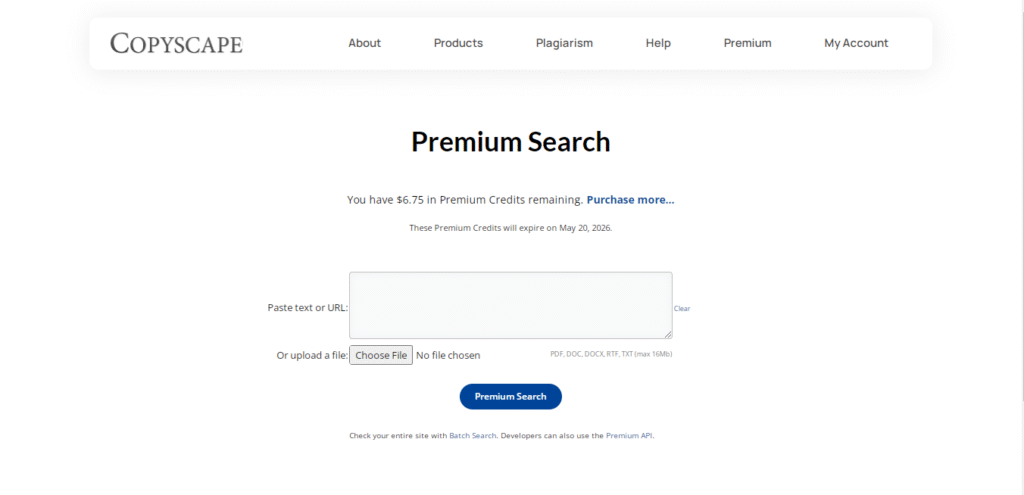Click the No file chosen text
Screen dimensions: 1024x495
point(448,355)
